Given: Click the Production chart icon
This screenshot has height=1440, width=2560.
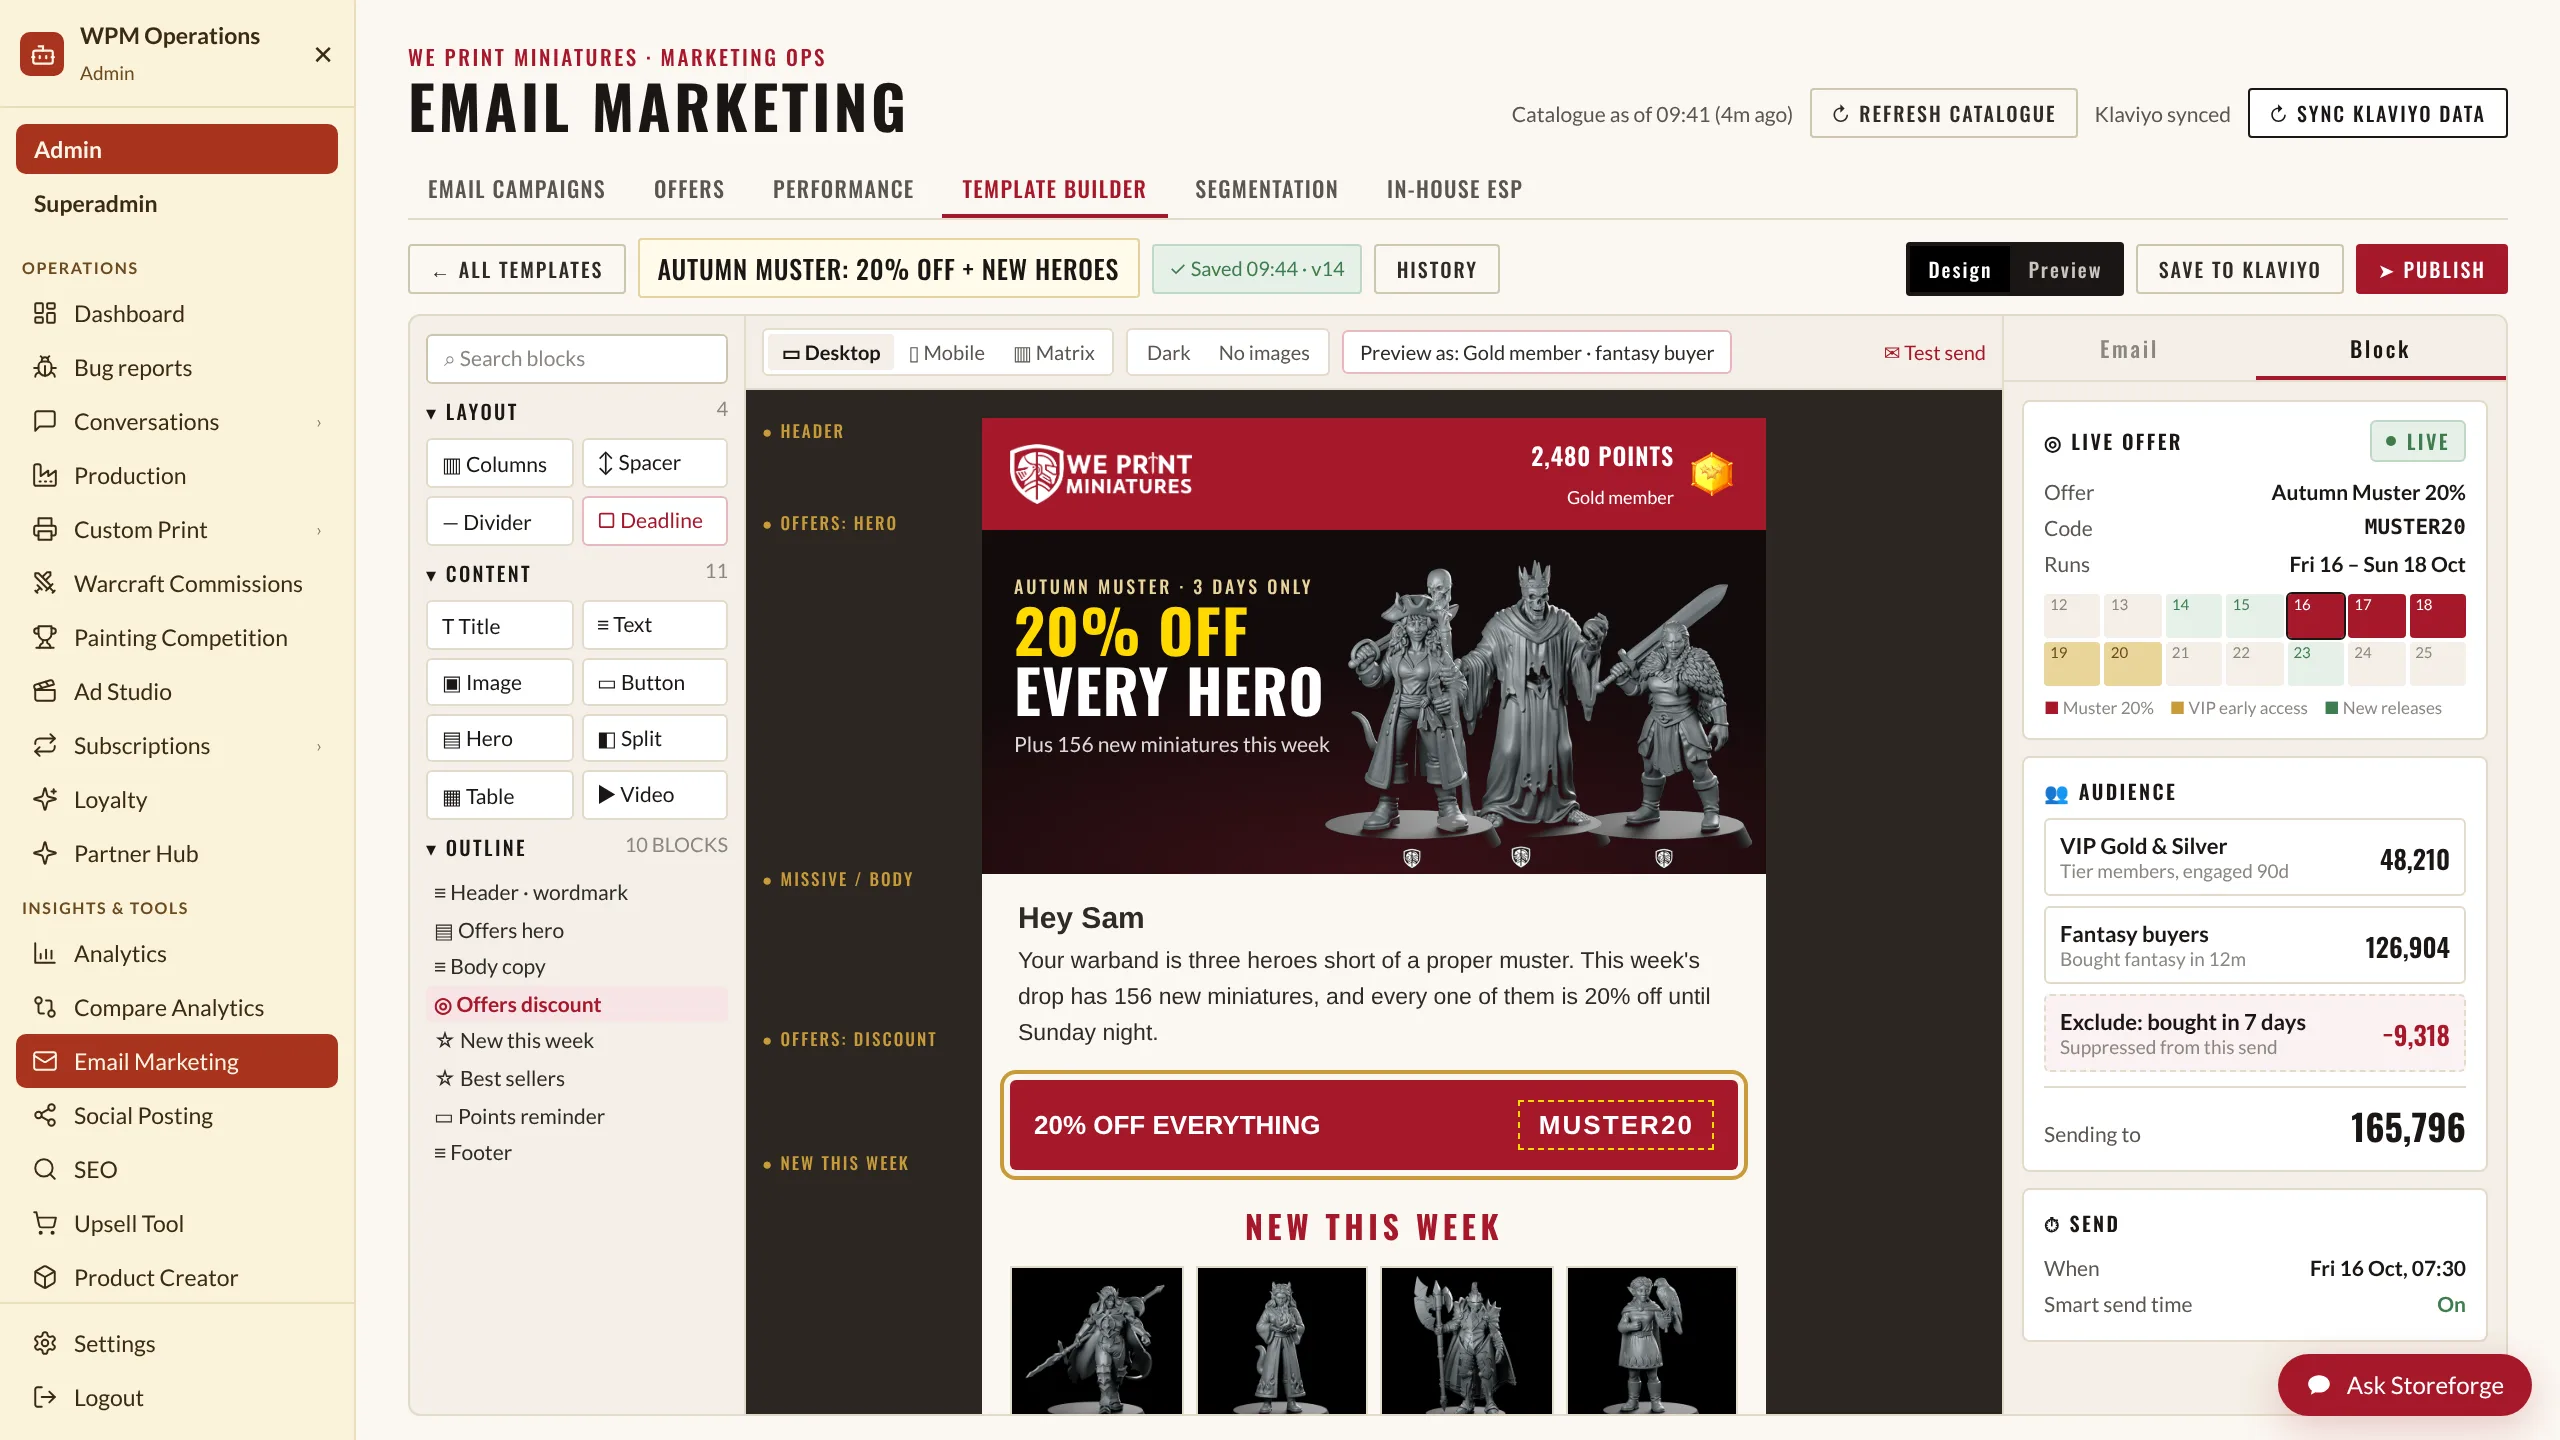Looking at the screenshot, I should click(x=45, y=475).
